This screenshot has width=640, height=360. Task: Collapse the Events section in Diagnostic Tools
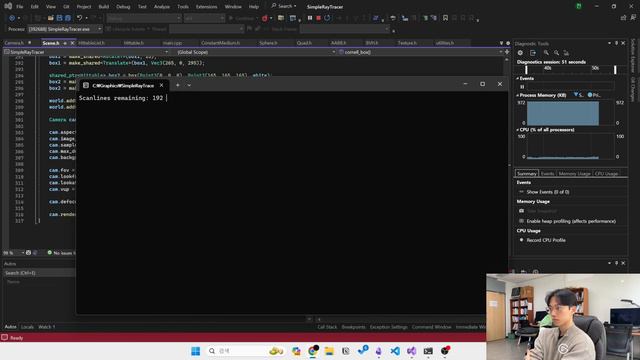pyautogui.click(x=518, y=78)
